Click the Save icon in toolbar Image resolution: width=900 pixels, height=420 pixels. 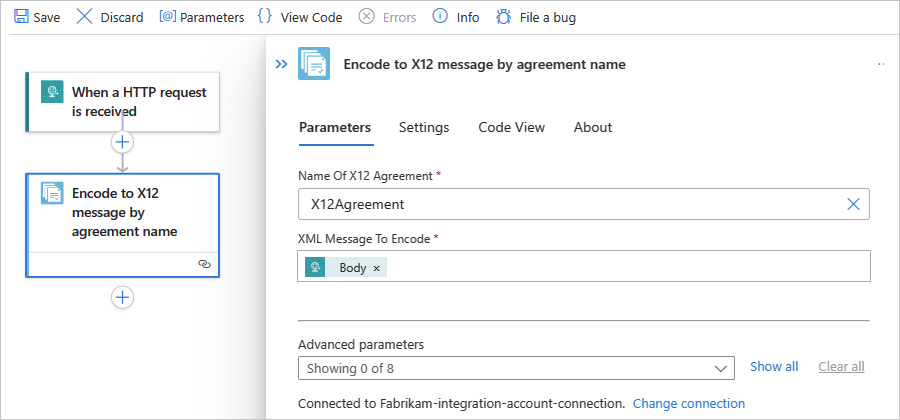pyautogui.click(x=20, y=17)
